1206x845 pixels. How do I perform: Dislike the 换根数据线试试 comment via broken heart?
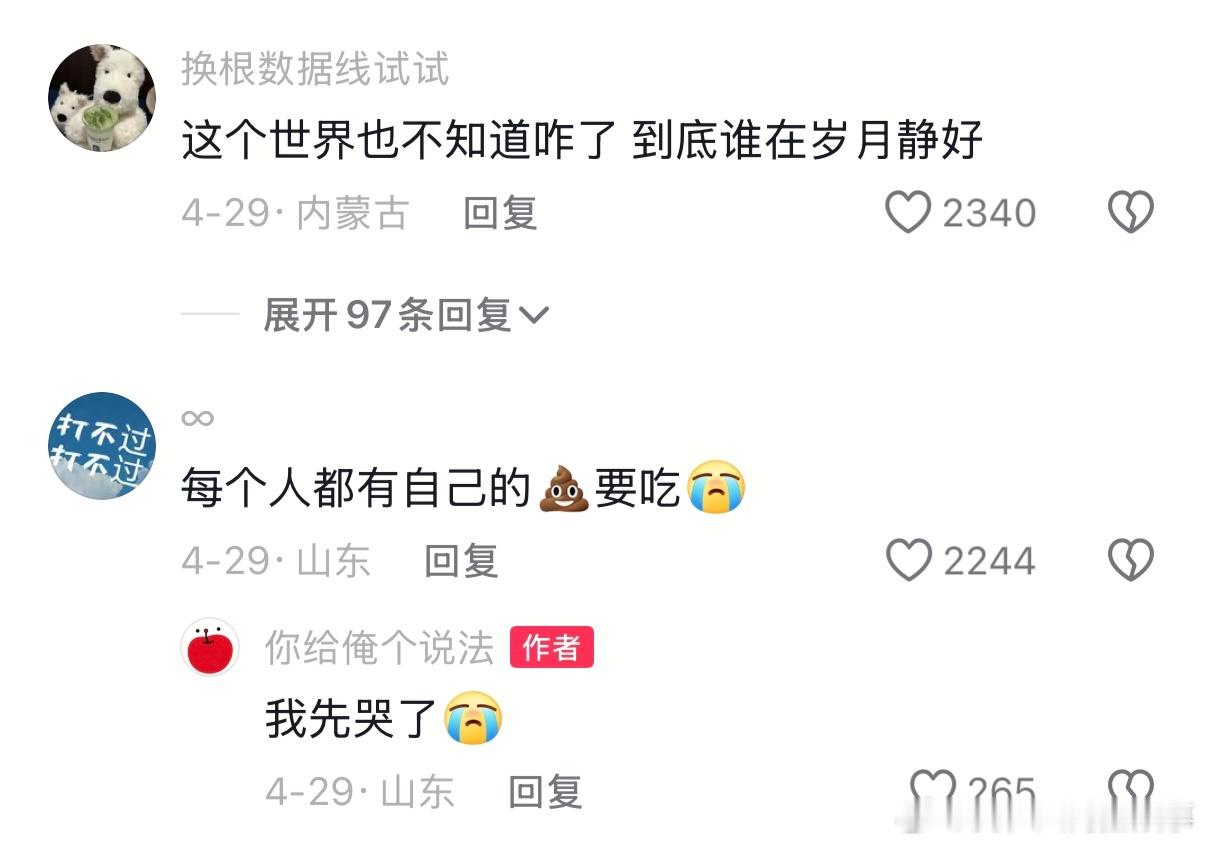pyautogui.click(x=1131, y=213)
